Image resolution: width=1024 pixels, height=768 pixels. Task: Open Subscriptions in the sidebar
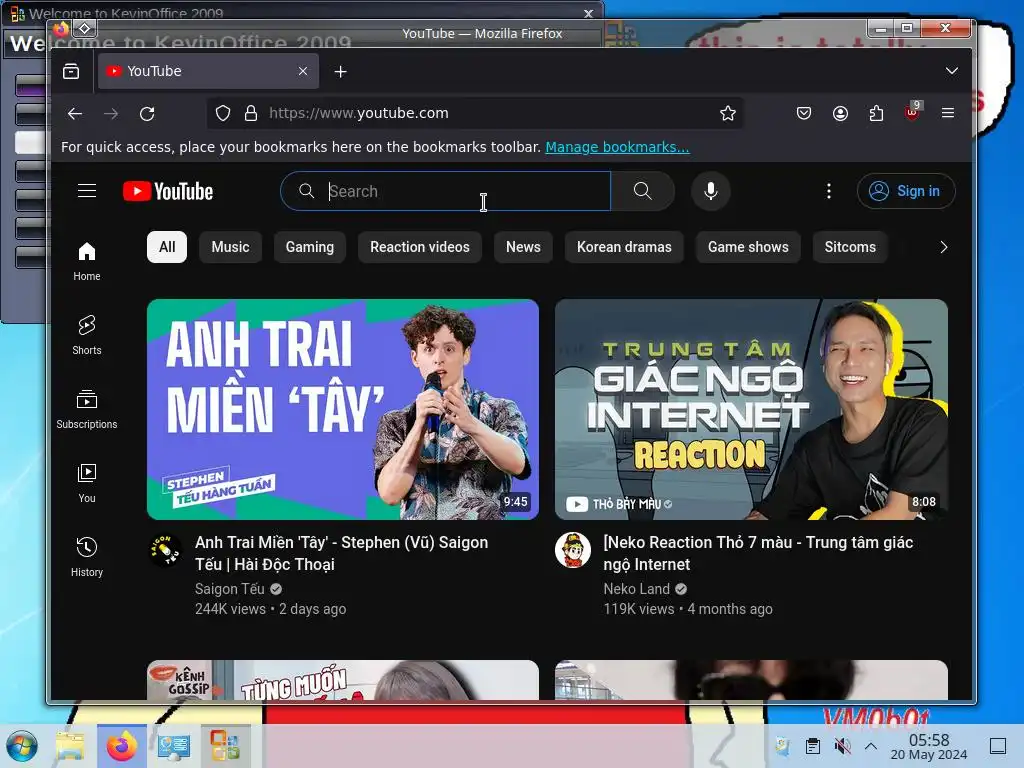(x=87, y=409)
